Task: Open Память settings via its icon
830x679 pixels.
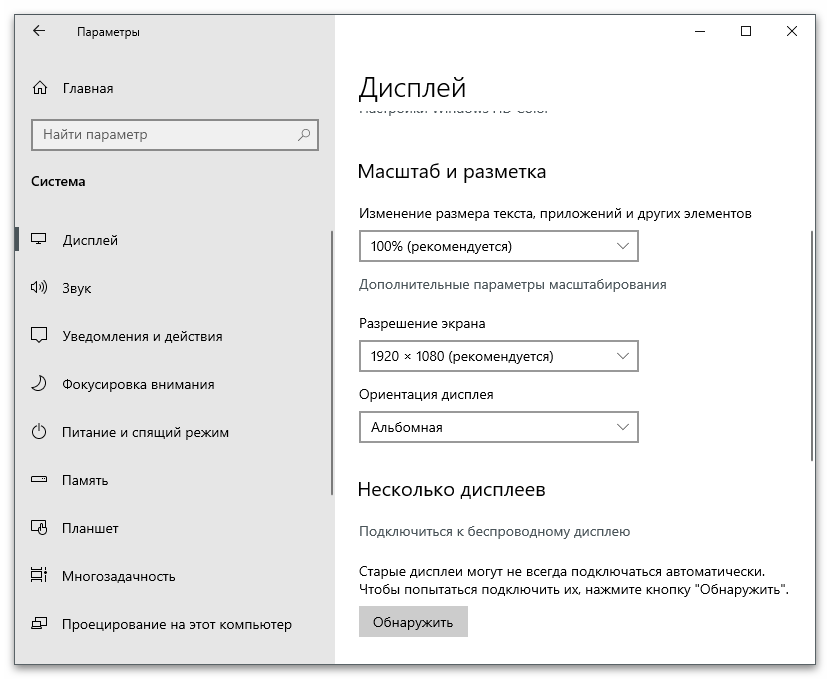Action: 38,480
